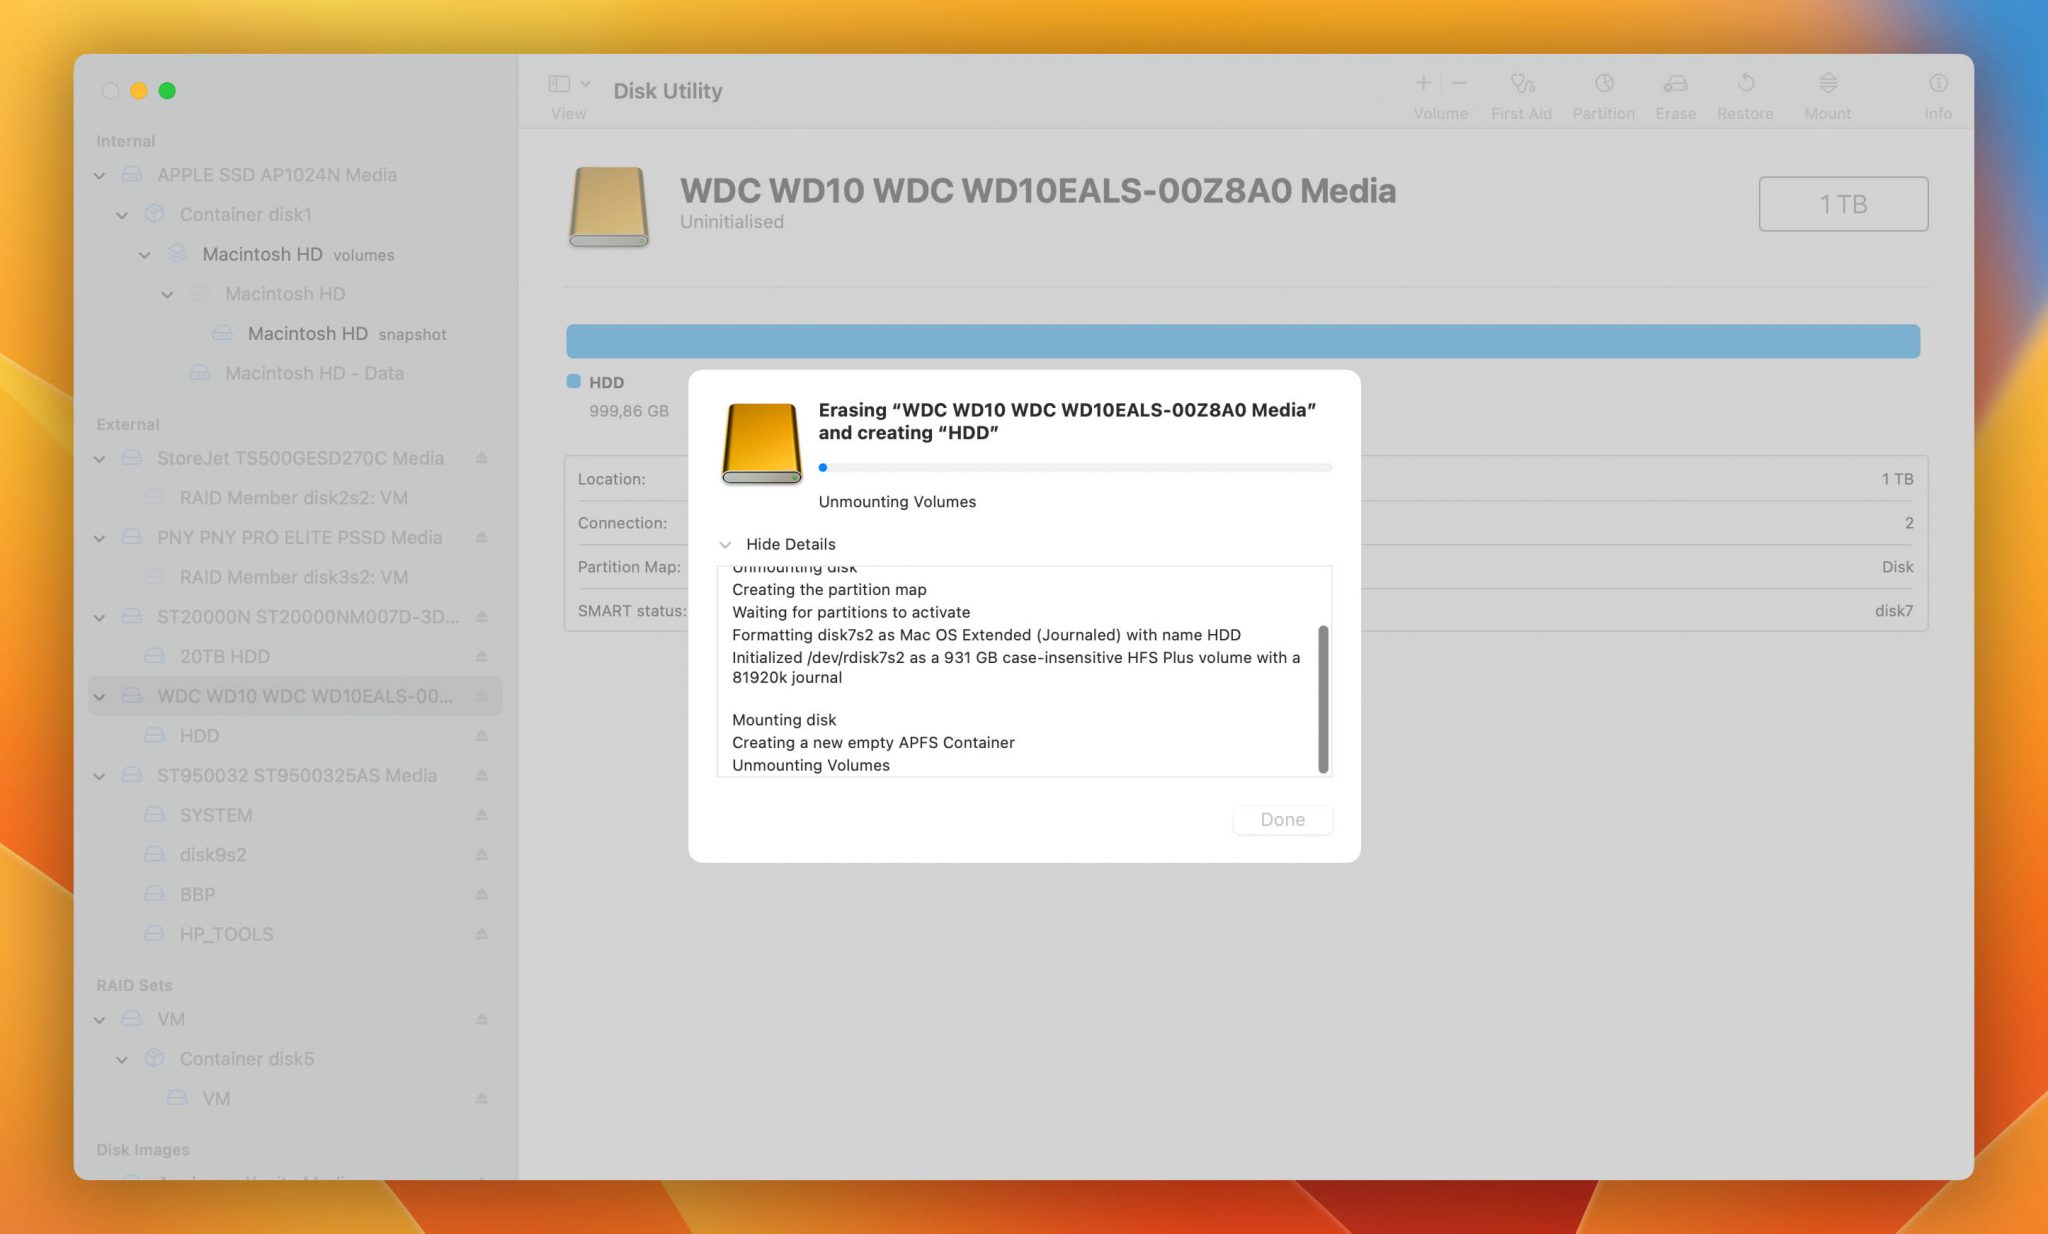This screenshot has height=1234, width=2048.
Task: Click the 1 TB capacity button
Action: coord(1842,204)
